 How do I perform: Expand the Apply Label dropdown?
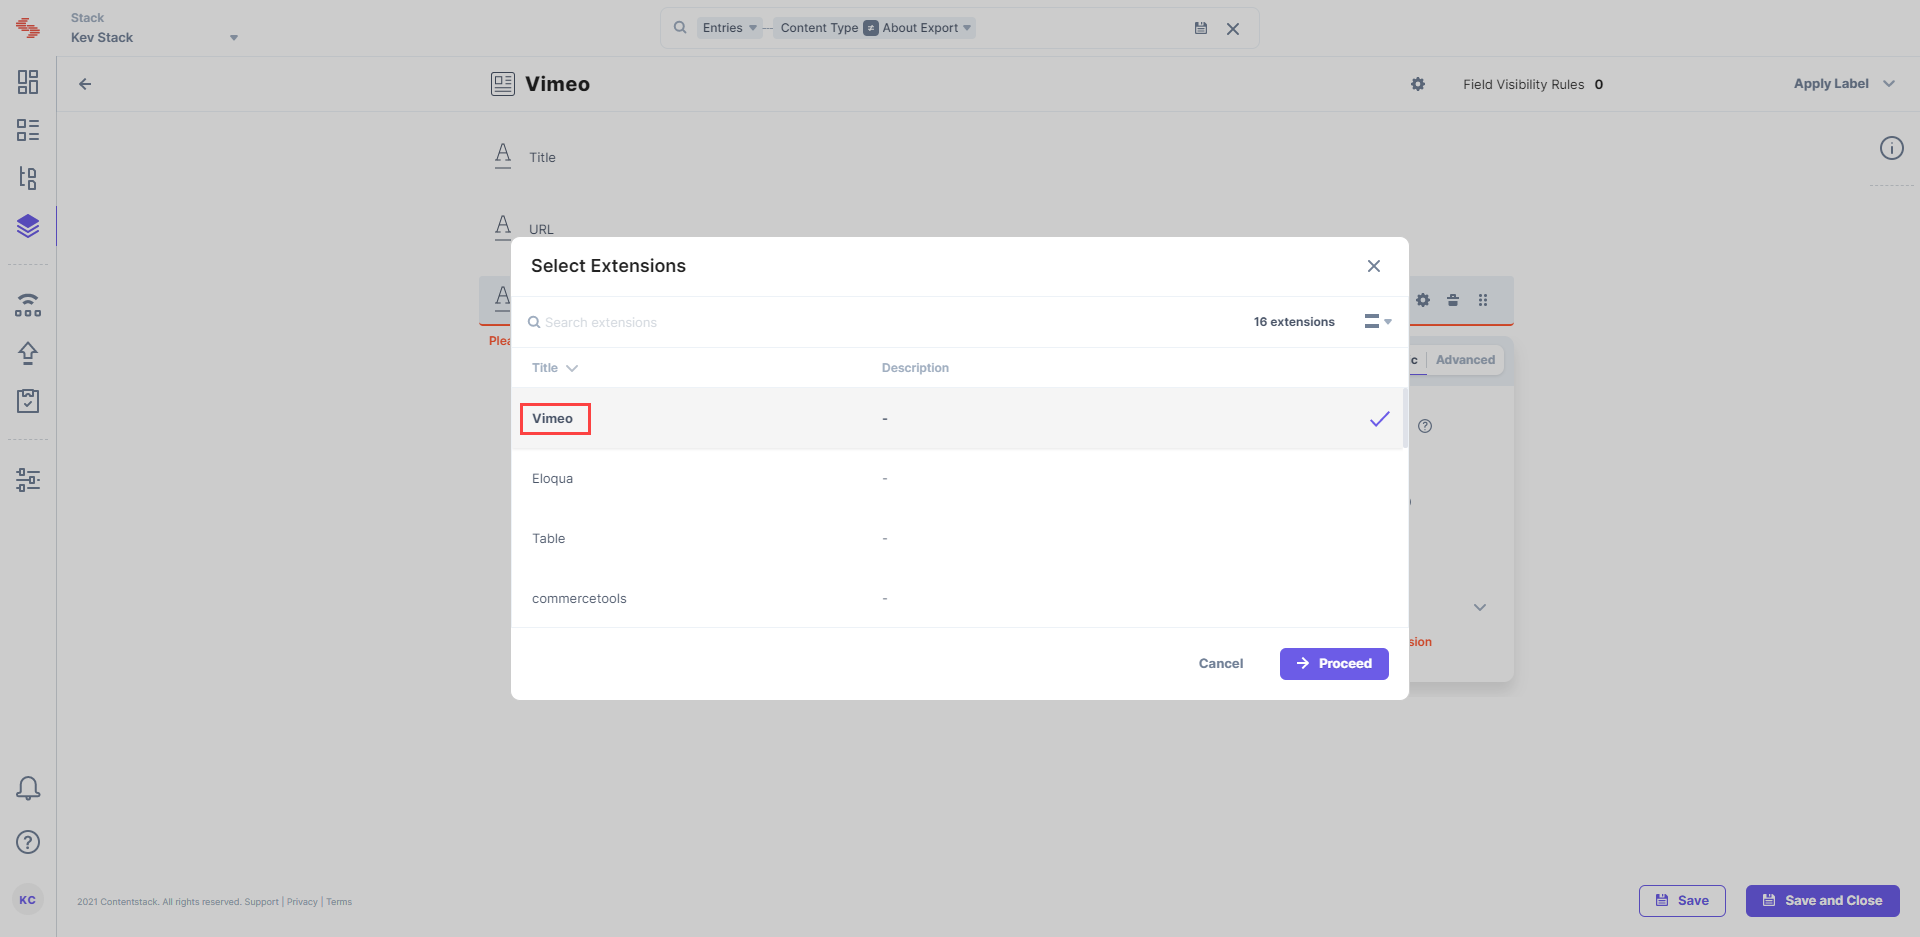(1844, 84)
